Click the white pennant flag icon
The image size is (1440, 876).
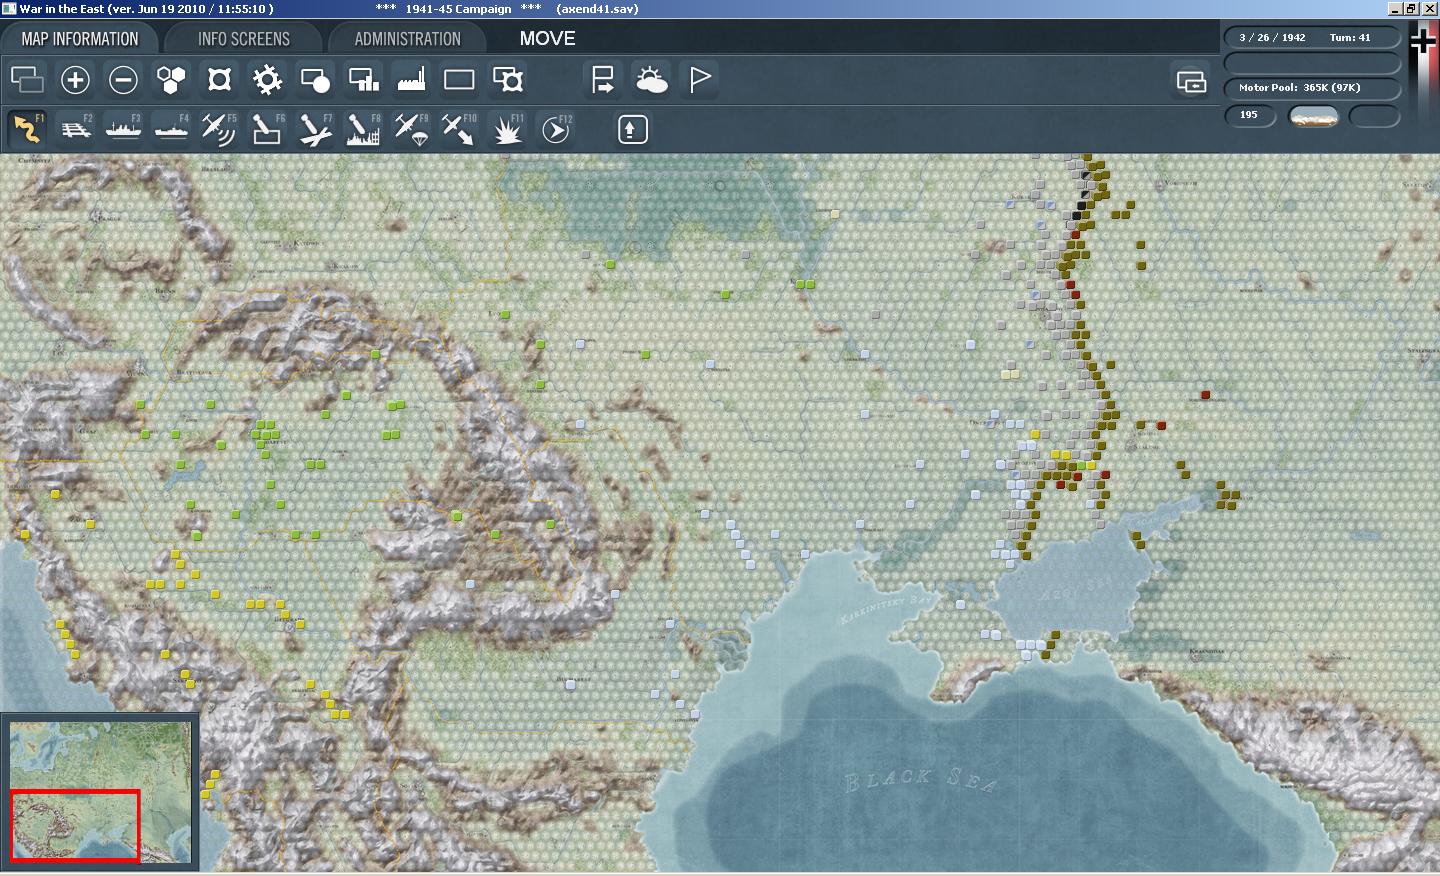tap(700, 80)
